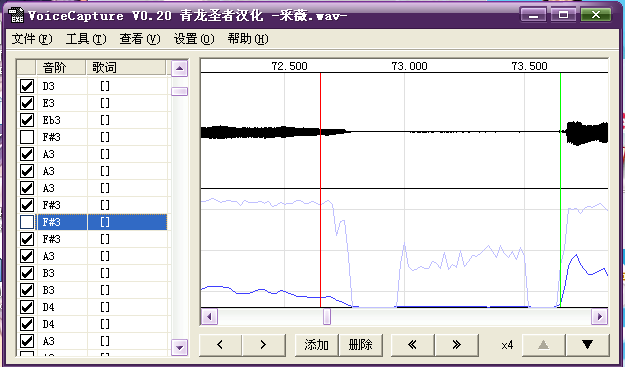Click the note list scroll down arrow
625x367 pixels.
click(x=179, y=347)
